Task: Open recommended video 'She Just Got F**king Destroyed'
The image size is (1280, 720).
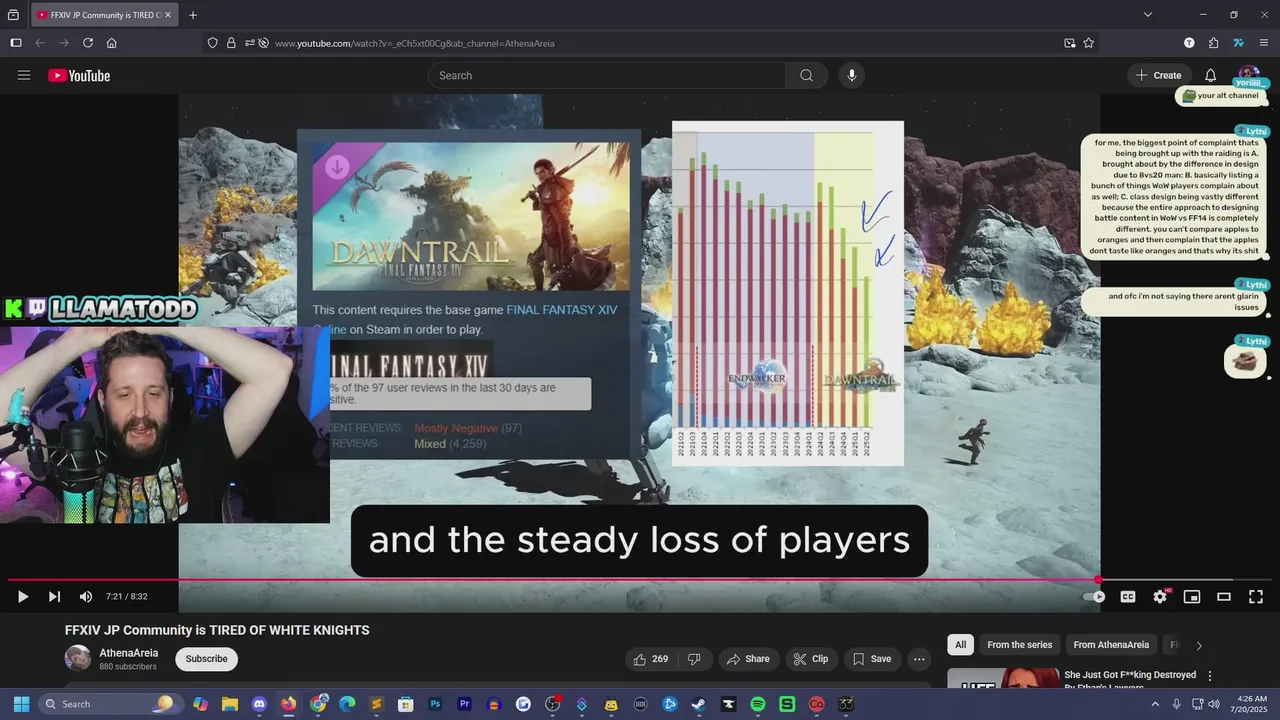Action: (1130, 681)
